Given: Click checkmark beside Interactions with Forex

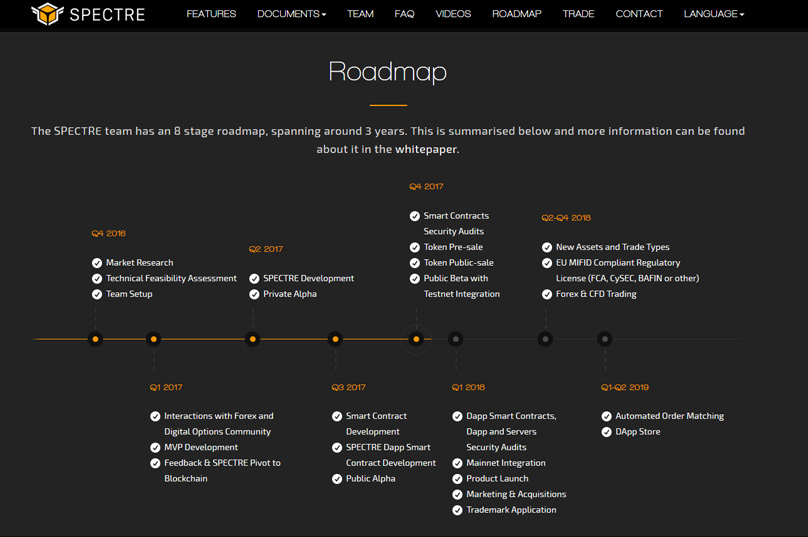Looking at the screenshot, I should 155,416.
